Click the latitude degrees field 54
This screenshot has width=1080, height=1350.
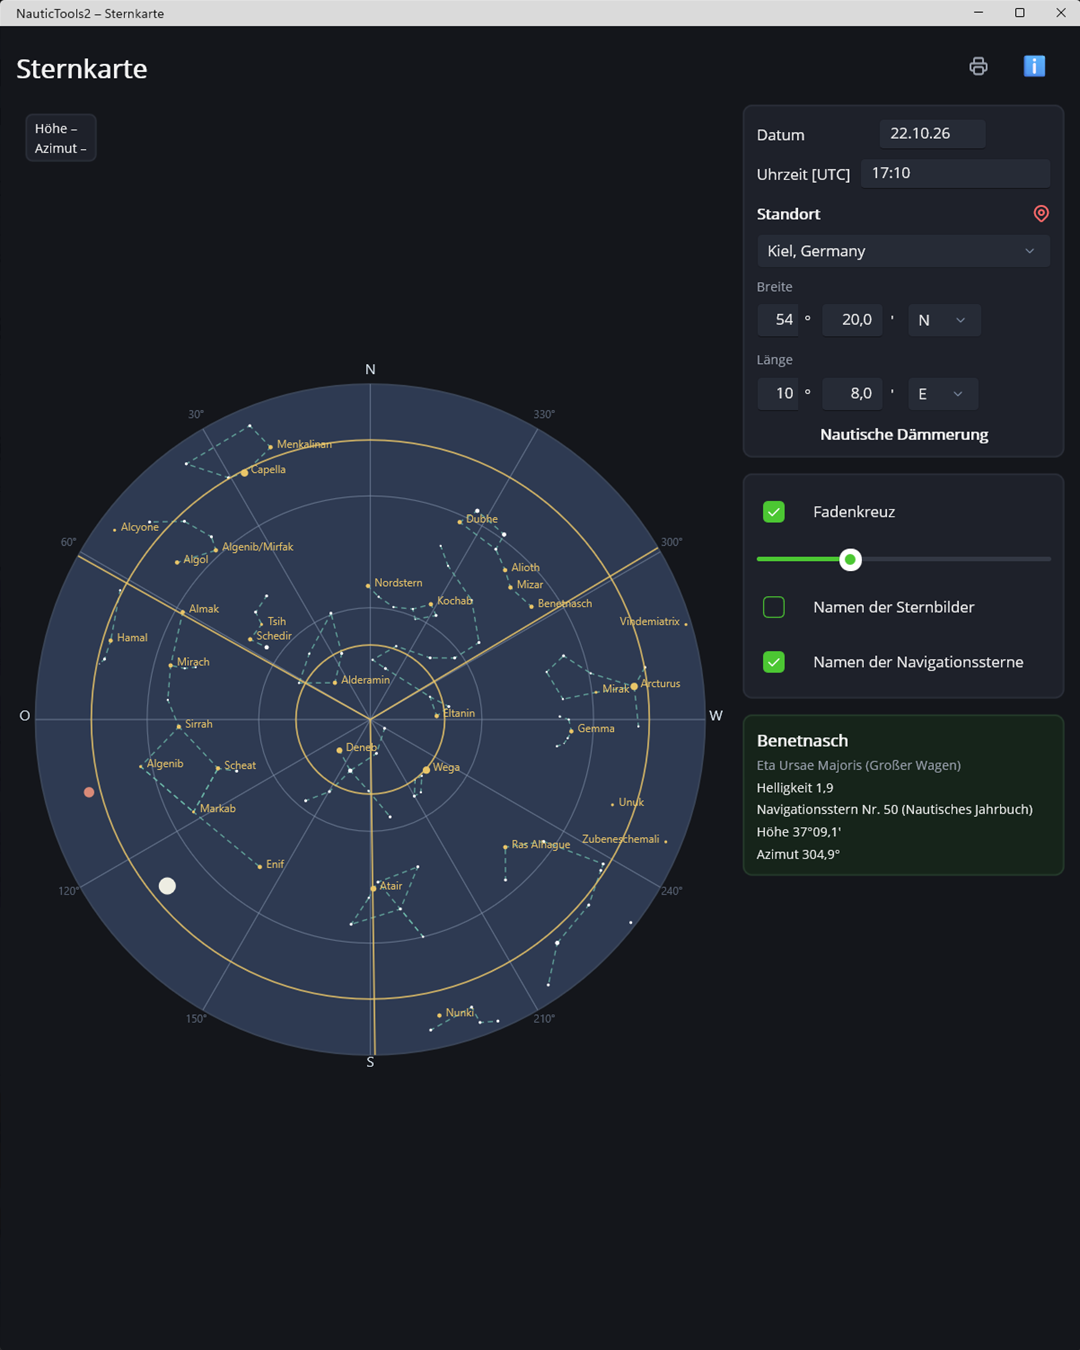click(x=778, y=320)
